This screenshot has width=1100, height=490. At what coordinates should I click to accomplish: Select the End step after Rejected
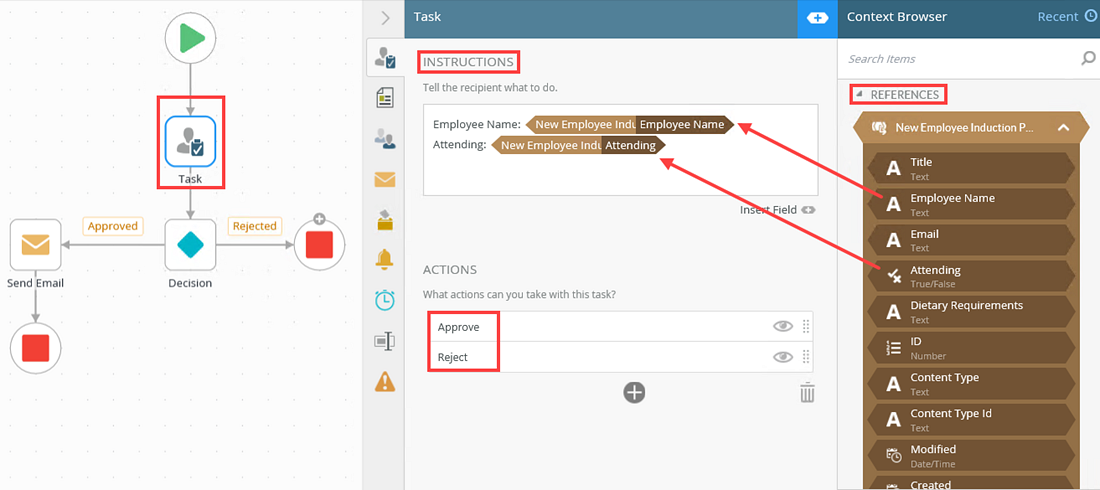pos(319,244)
